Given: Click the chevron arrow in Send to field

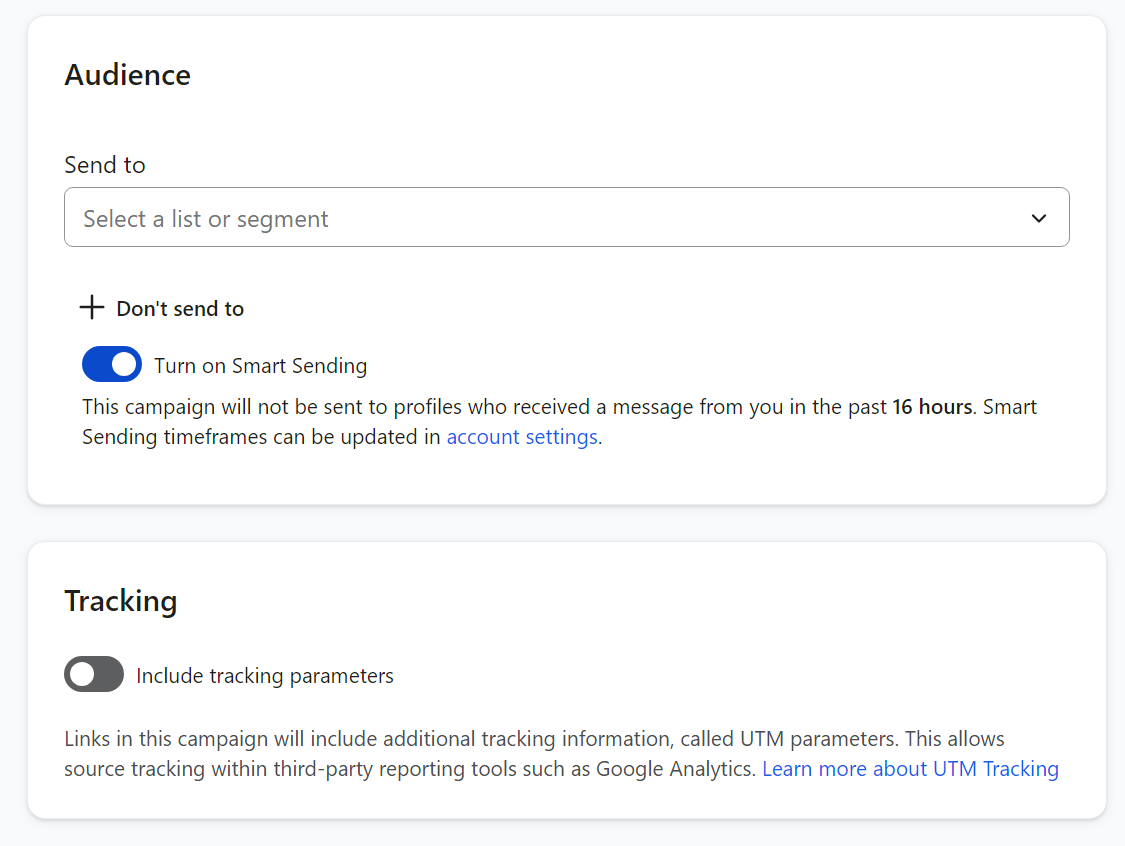Looking at the screenshot, I should pyautogui.click(x=1038, y=218).
